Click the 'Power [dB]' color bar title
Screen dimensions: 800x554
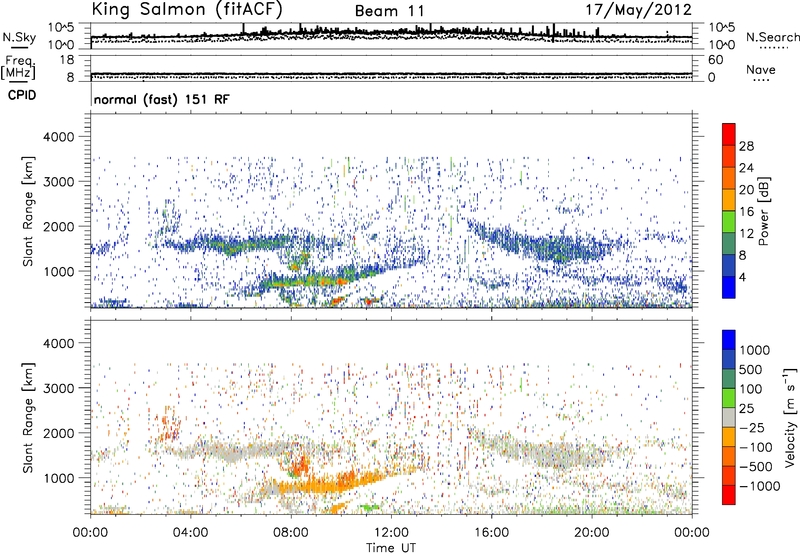(x=764, y=211)
